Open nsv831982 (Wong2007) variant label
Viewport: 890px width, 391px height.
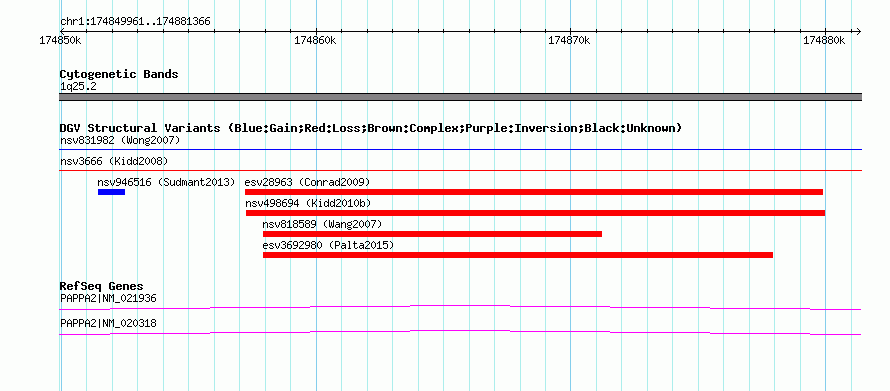[x=120, y=140]
